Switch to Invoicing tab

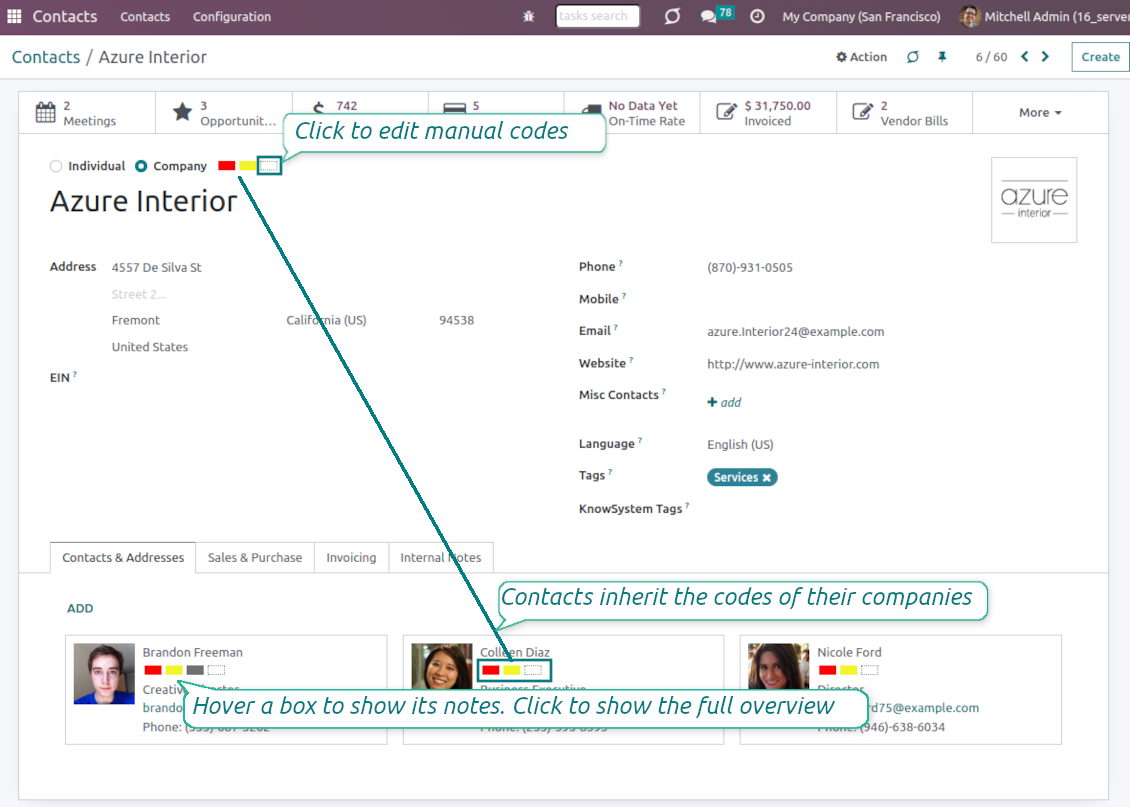click(351, 558)
